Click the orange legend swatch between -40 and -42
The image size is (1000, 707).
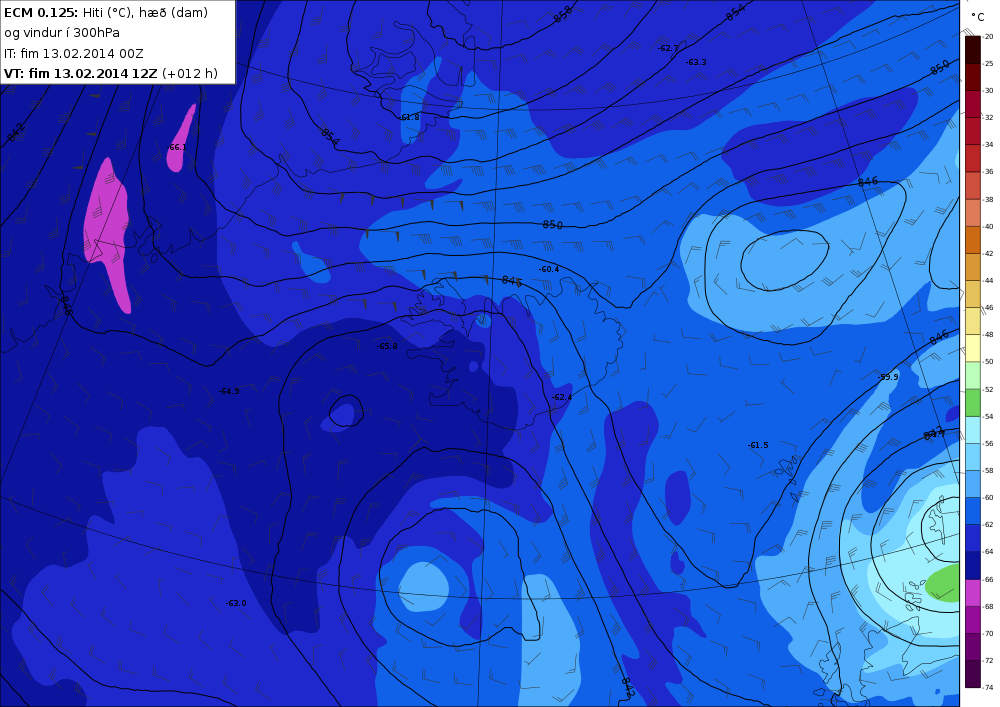click(x=973, y=240)
